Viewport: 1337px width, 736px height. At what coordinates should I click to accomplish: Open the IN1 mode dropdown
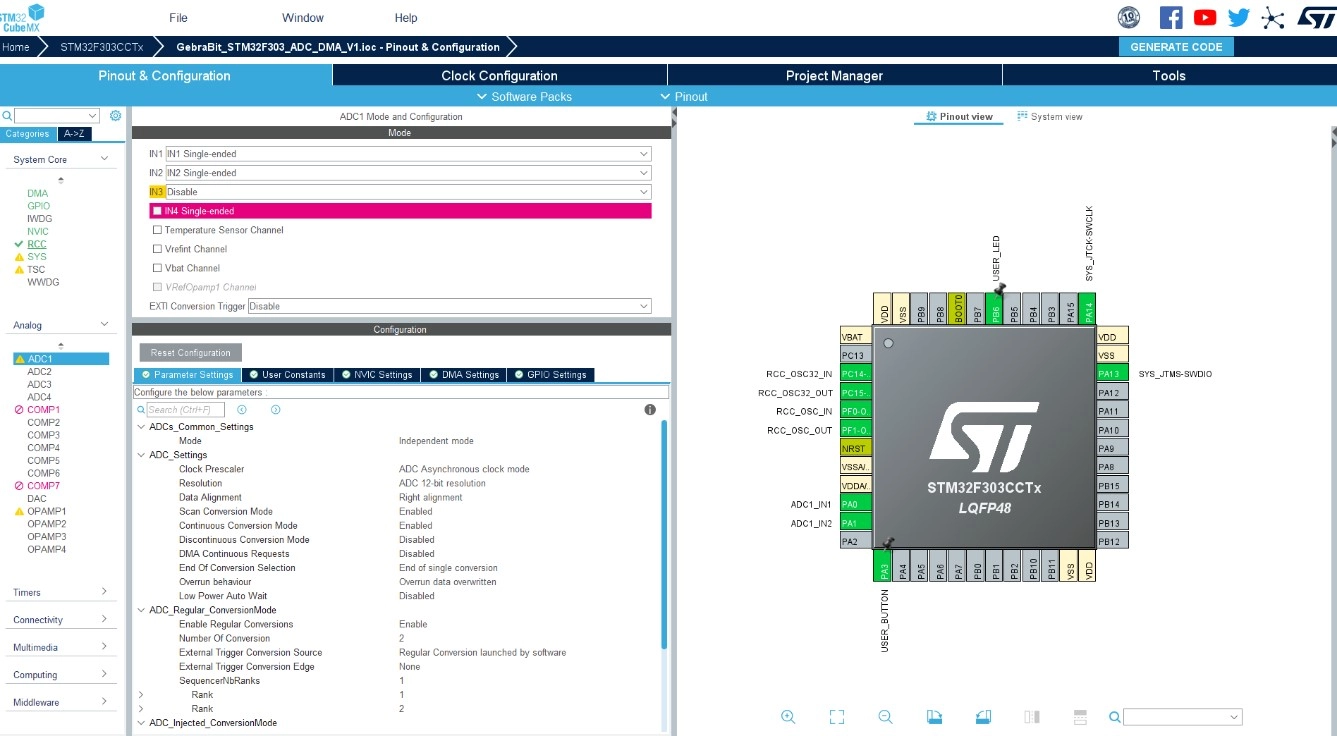coord(408,154)
